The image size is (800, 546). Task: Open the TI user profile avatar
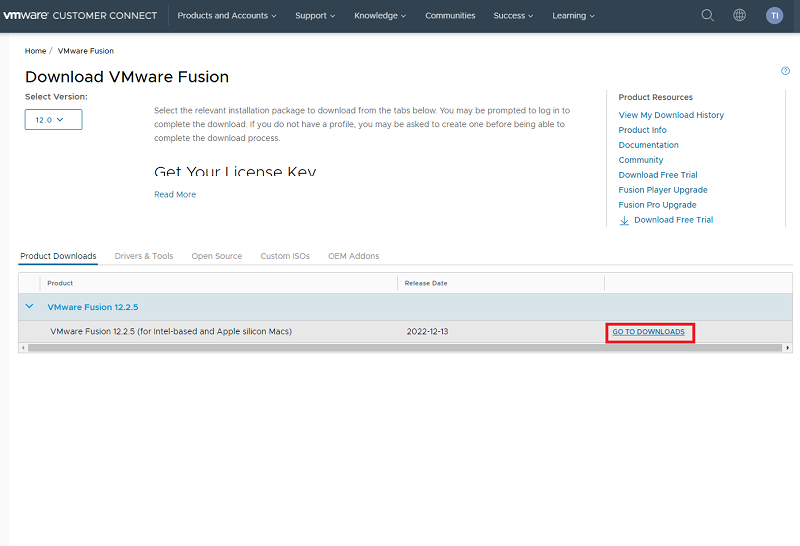pos(774,15)
